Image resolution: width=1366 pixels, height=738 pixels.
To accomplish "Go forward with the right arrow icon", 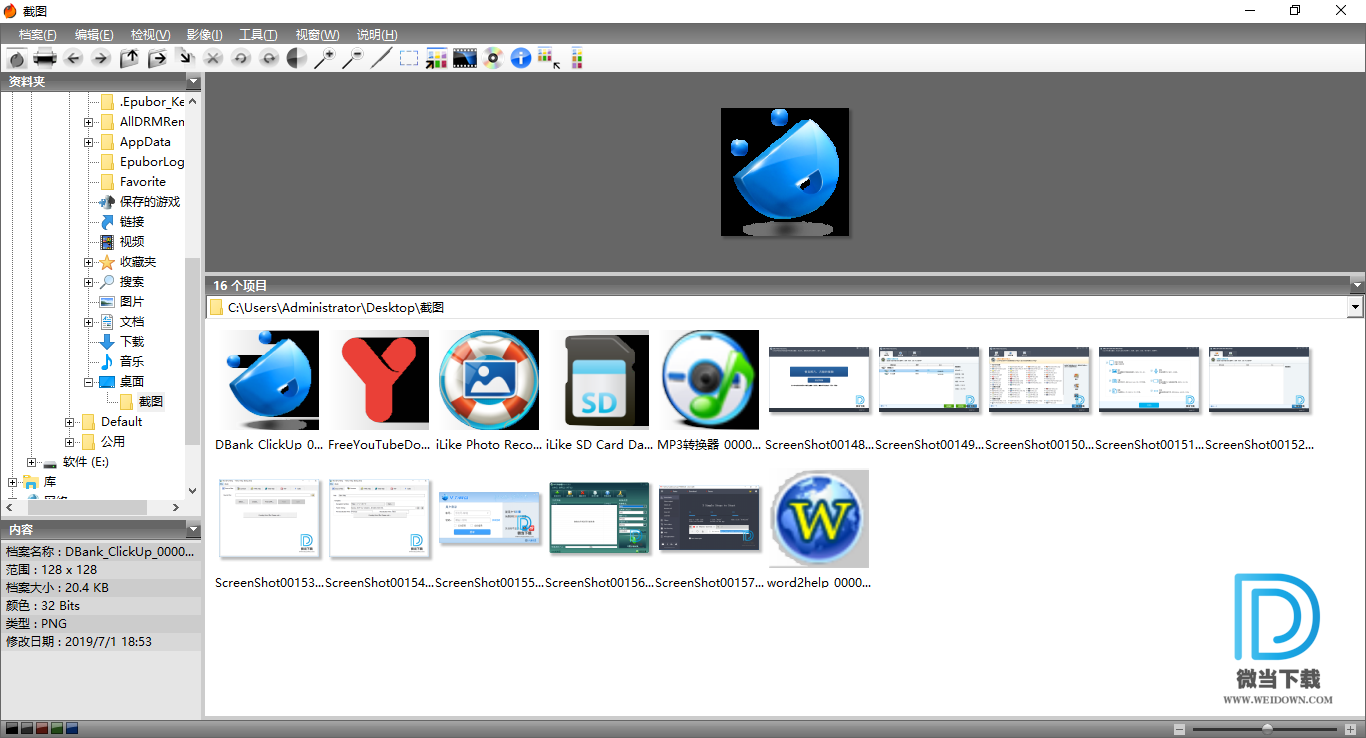I will pos(101,58).
